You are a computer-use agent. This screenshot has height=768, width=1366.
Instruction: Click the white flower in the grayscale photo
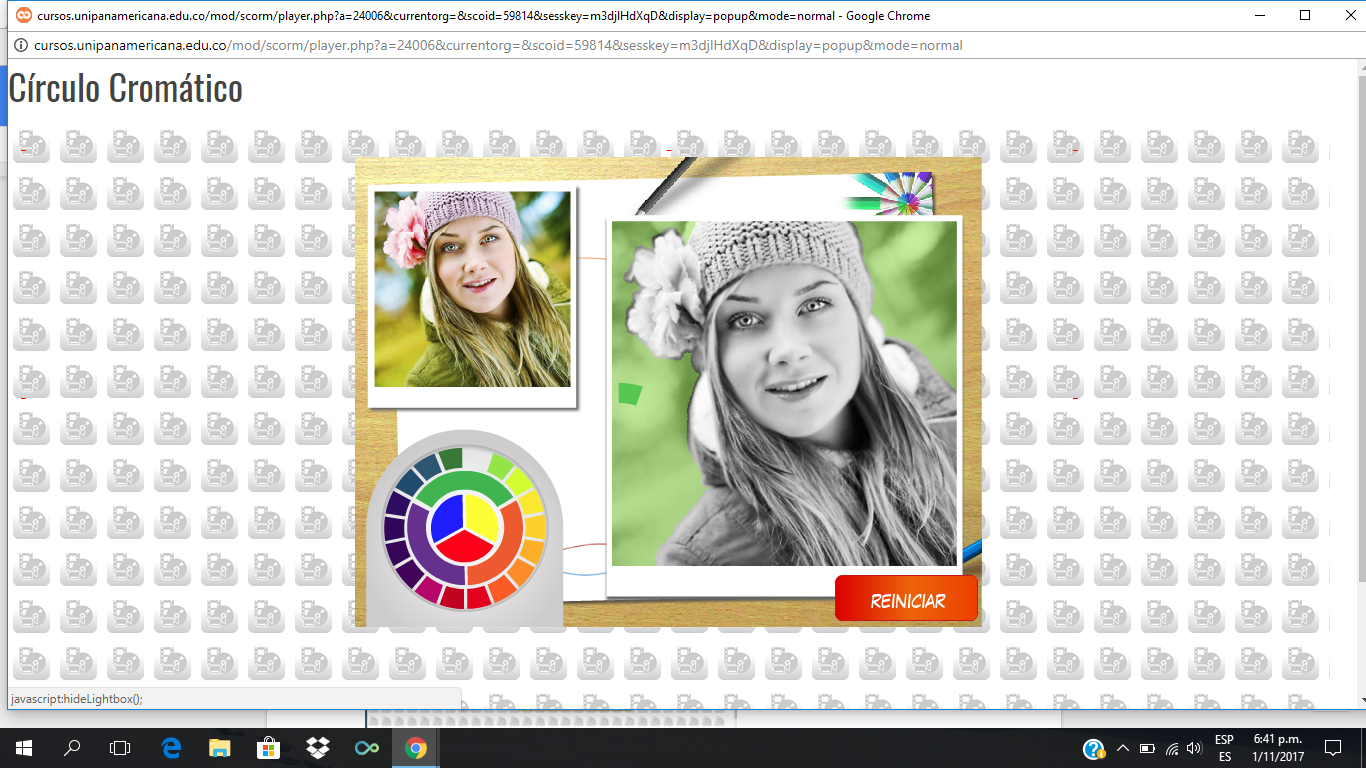[x=667, y=295]
